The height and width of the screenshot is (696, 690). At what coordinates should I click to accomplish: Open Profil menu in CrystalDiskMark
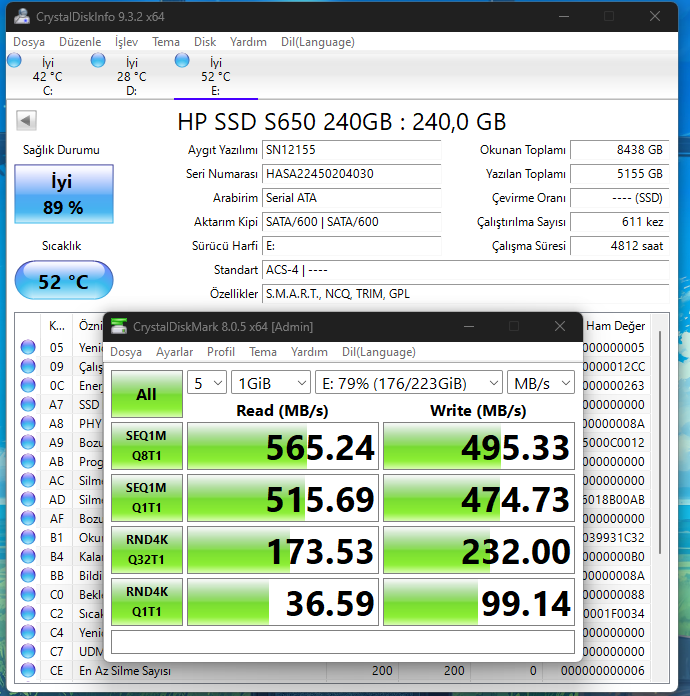[x=221, y=352]
